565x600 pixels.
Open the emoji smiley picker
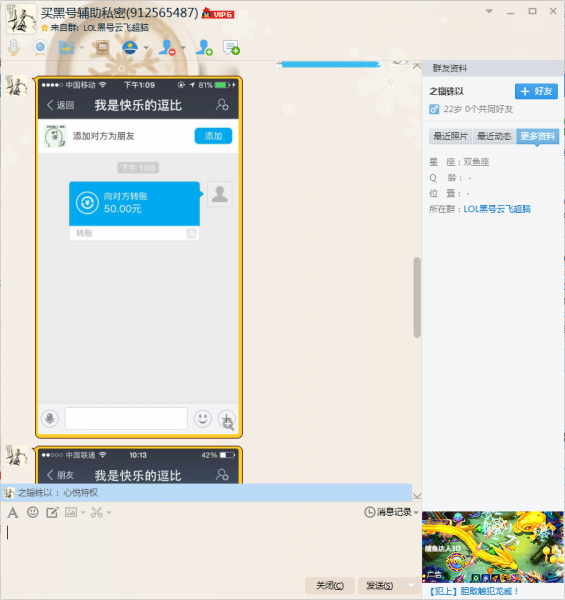pos(33,512)
